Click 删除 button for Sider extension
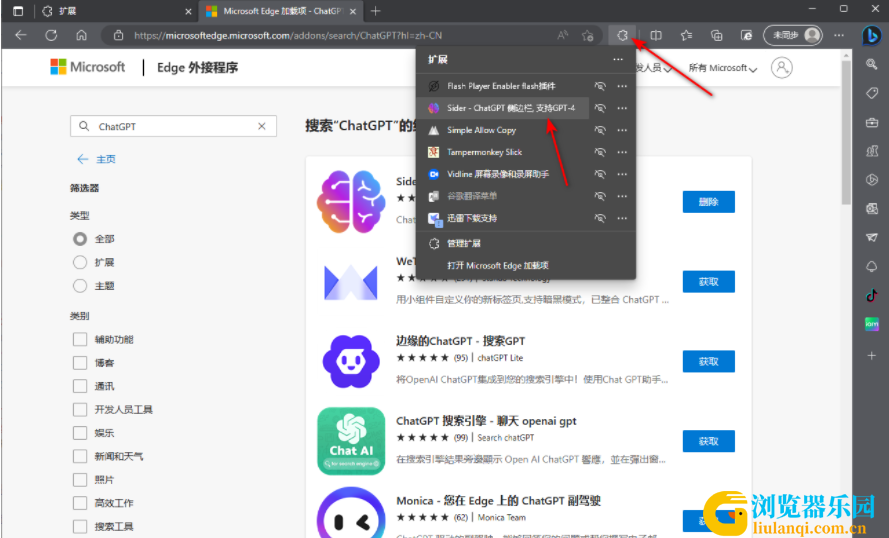The width and height of the screenshot is (889, 538). click(x=708, y=202)
